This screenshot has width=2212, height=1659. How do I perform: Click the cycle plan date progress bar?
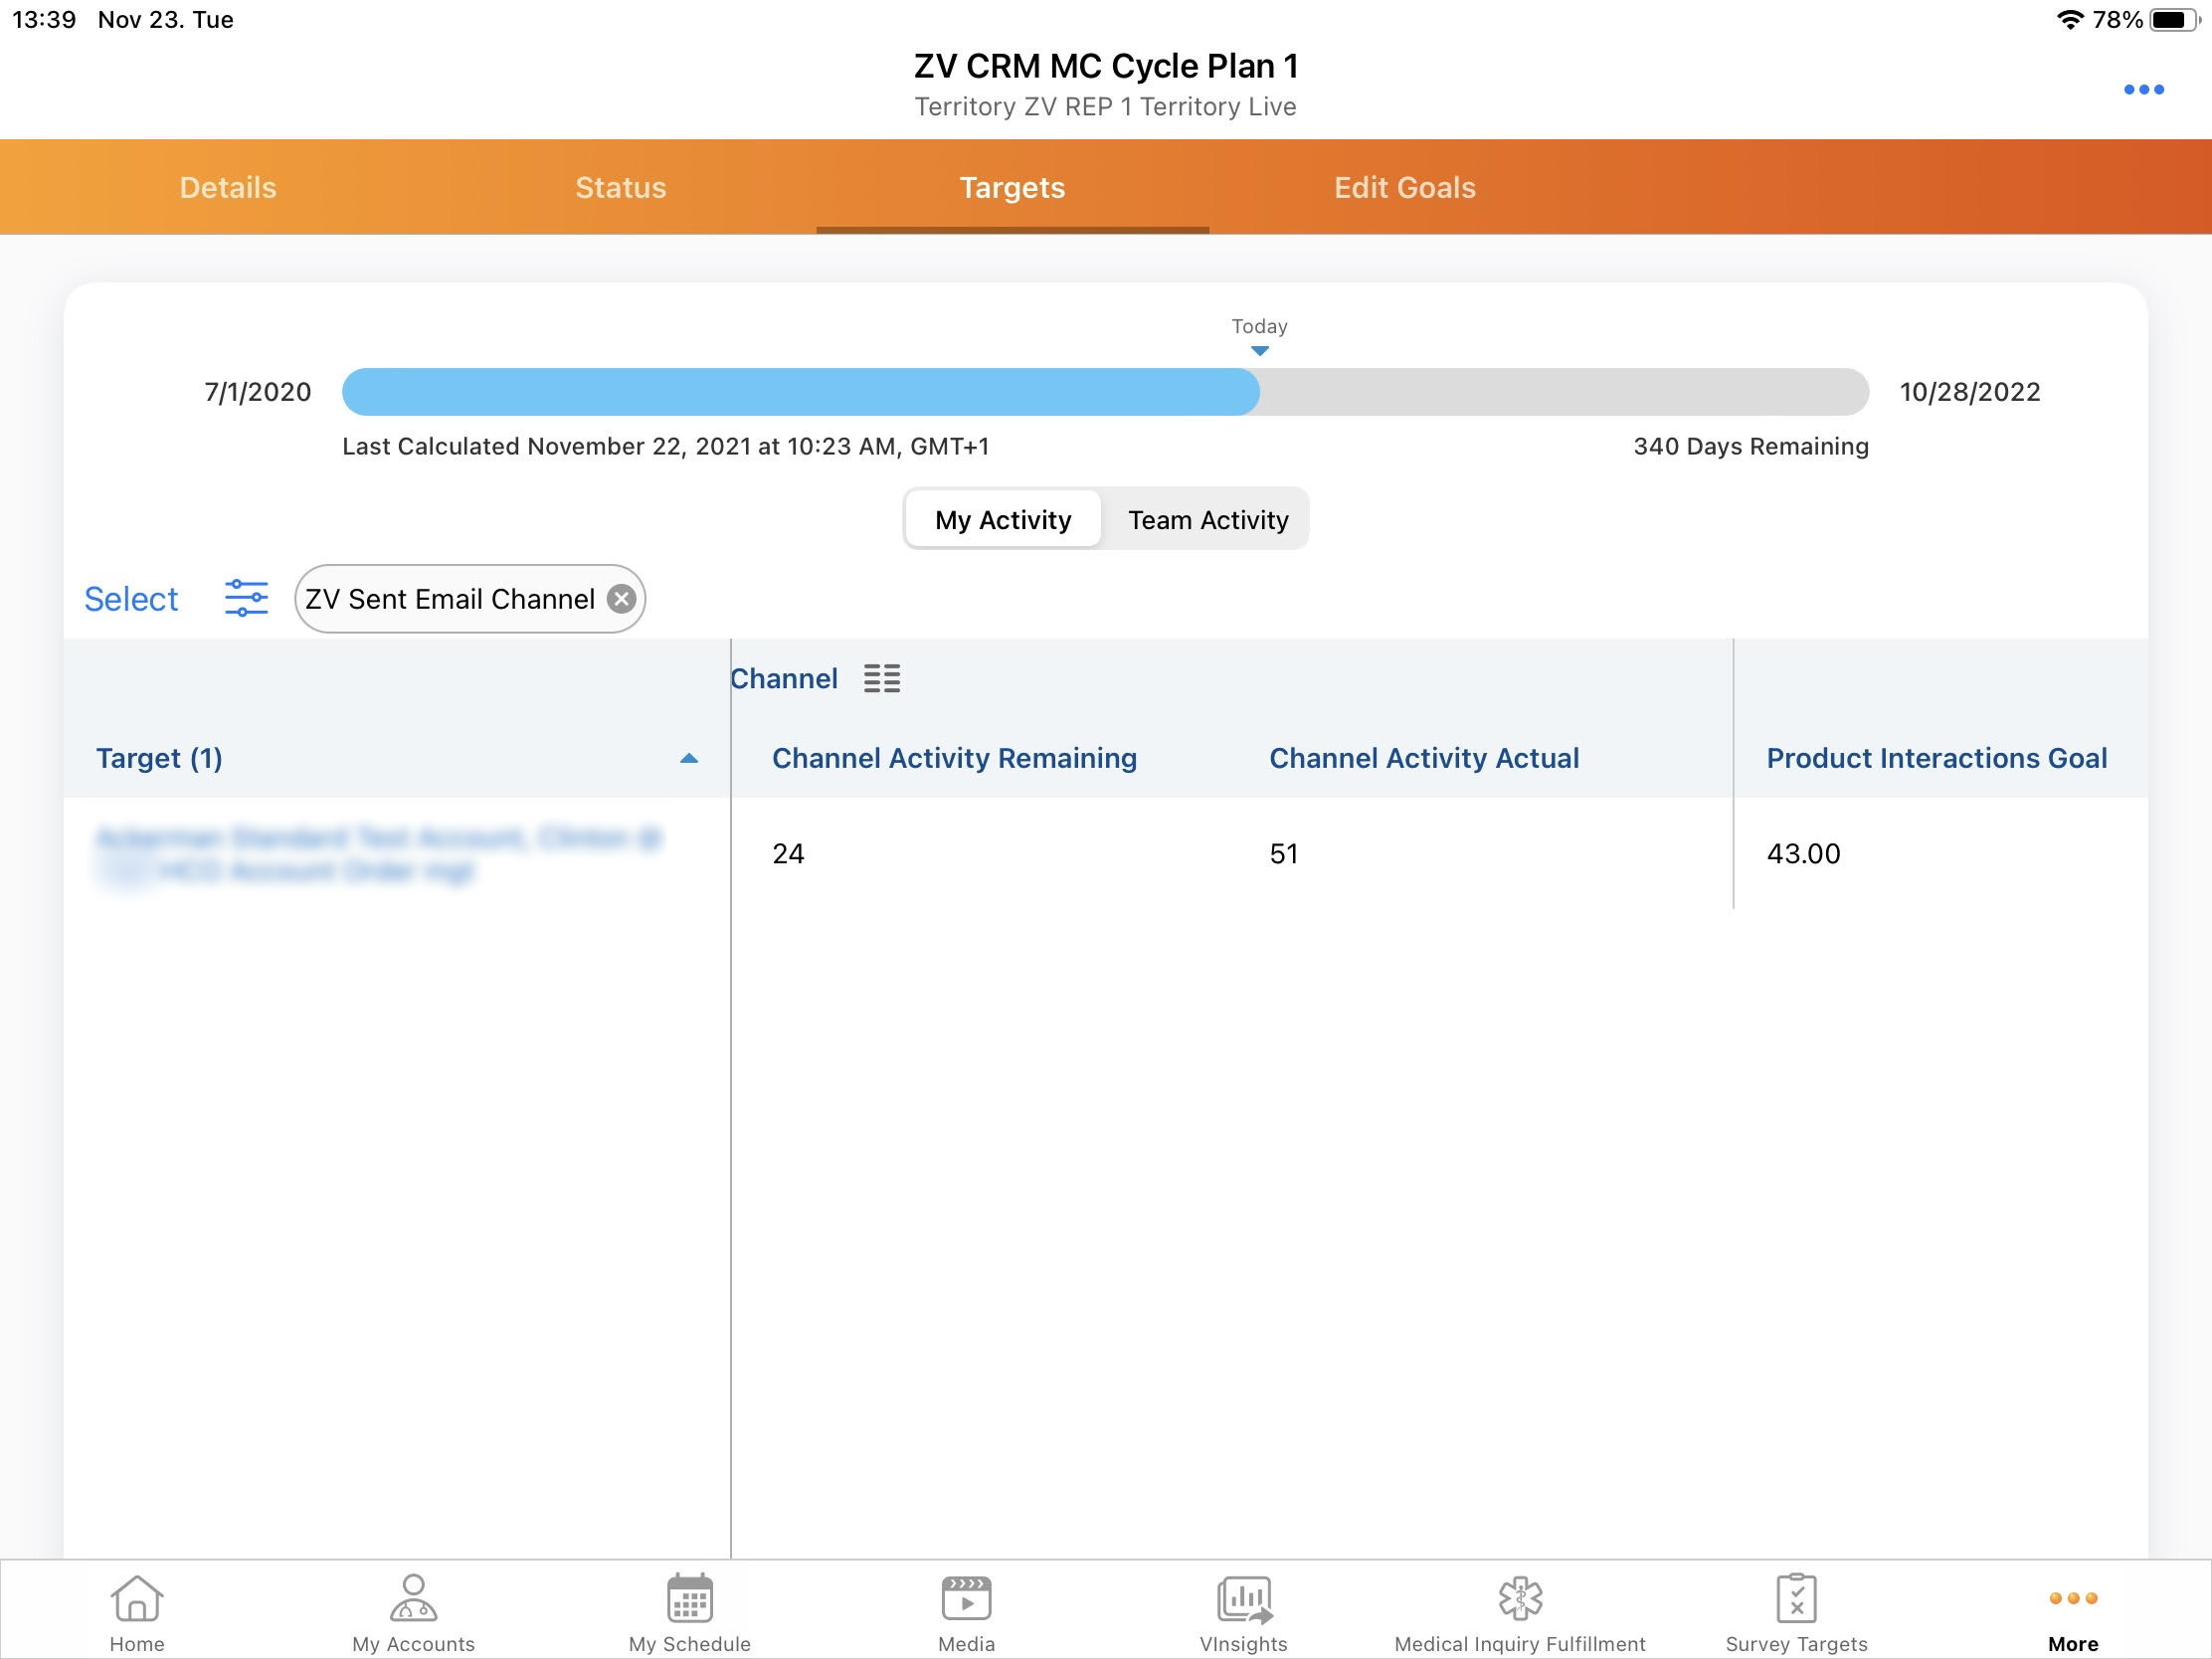click(x=1104, y=392)
